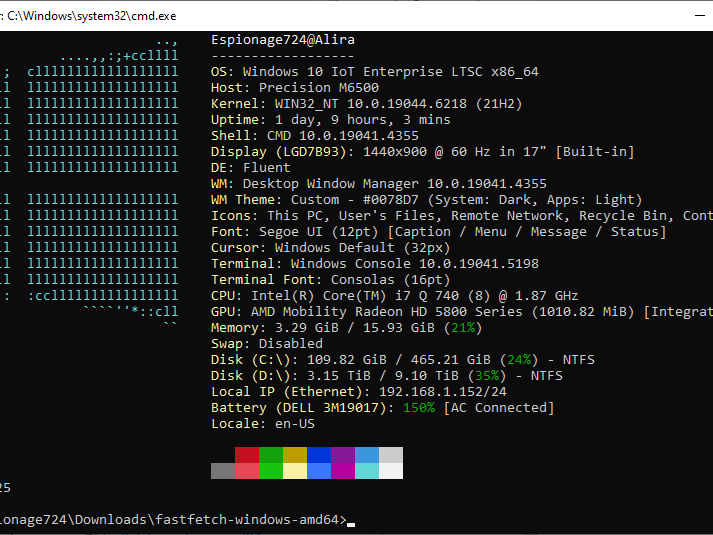Screen dimensions: 713x535
Task: Click the Espionage724@Alira header text
Action: 283,39
